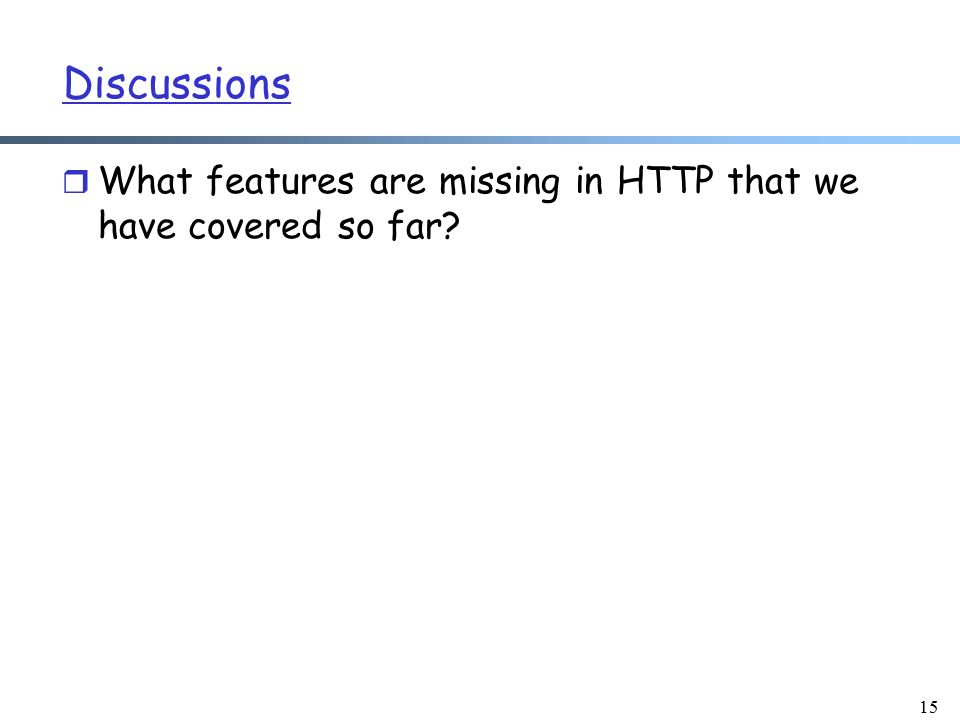
Task: Click the word features in the question
Action: [280, 181]
